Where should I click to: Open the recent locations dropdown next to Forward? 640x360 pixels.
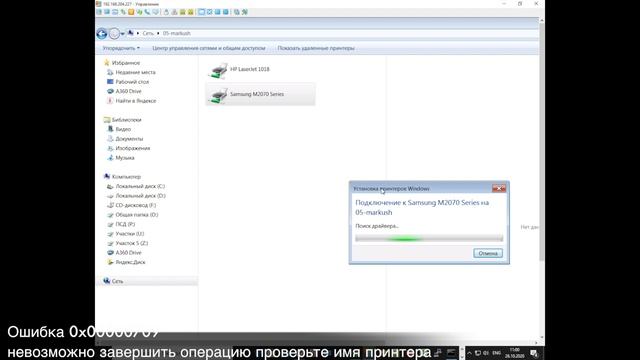tap(122, 33)
